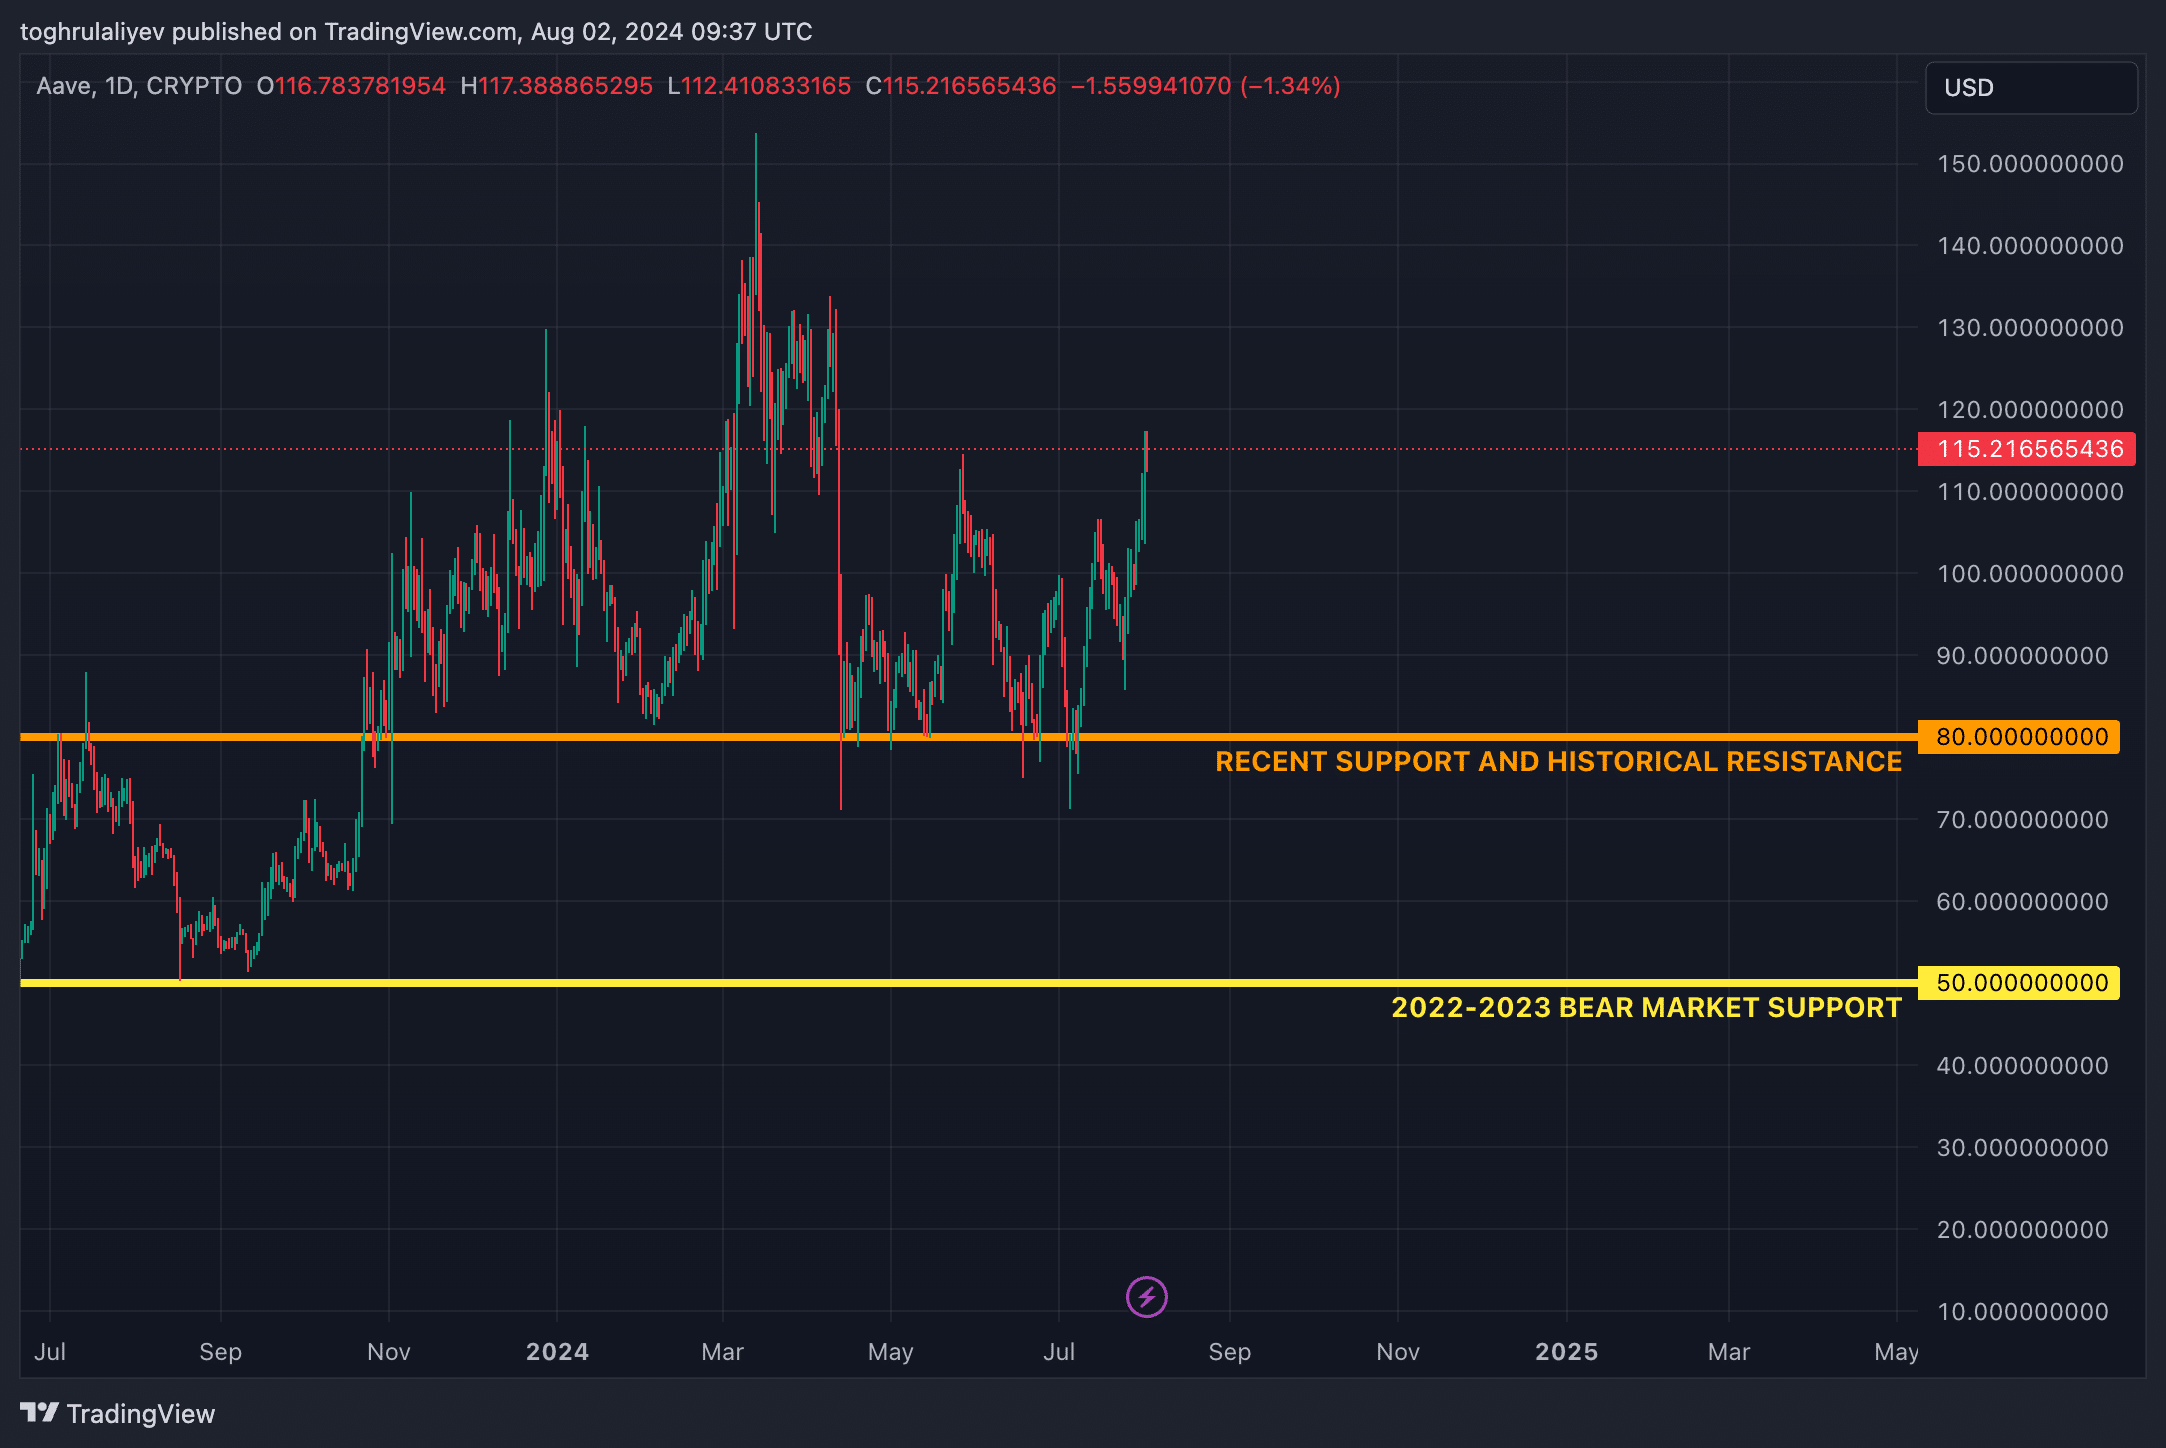The image size is (2166, 1448).
Task: Click the 140.000000000 price axis label
Action: tap(2030, 246)
